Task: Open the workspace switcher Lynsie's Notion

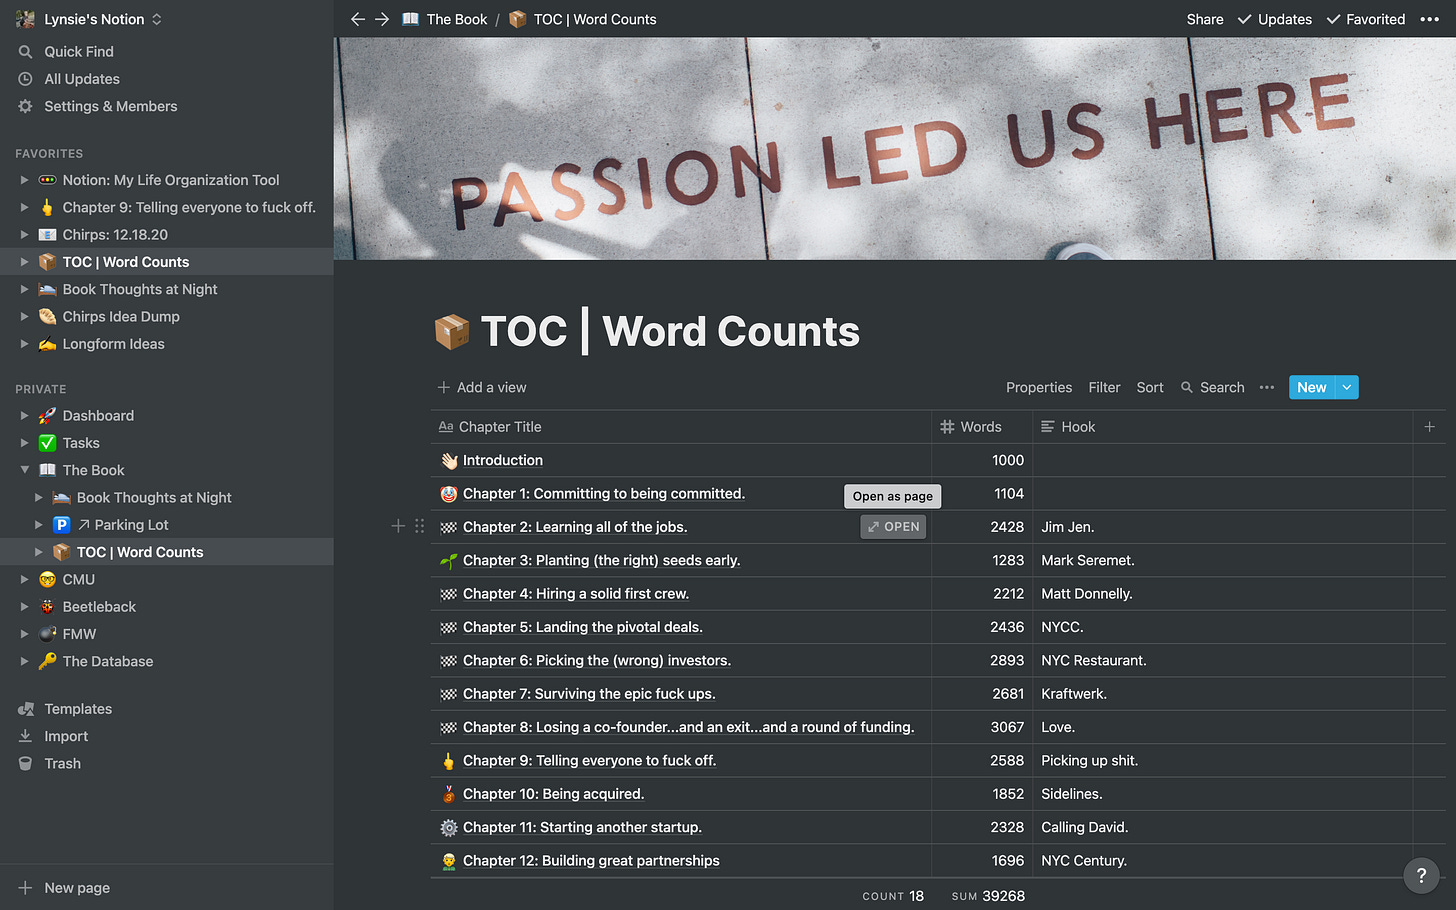Action: point(88,19)
